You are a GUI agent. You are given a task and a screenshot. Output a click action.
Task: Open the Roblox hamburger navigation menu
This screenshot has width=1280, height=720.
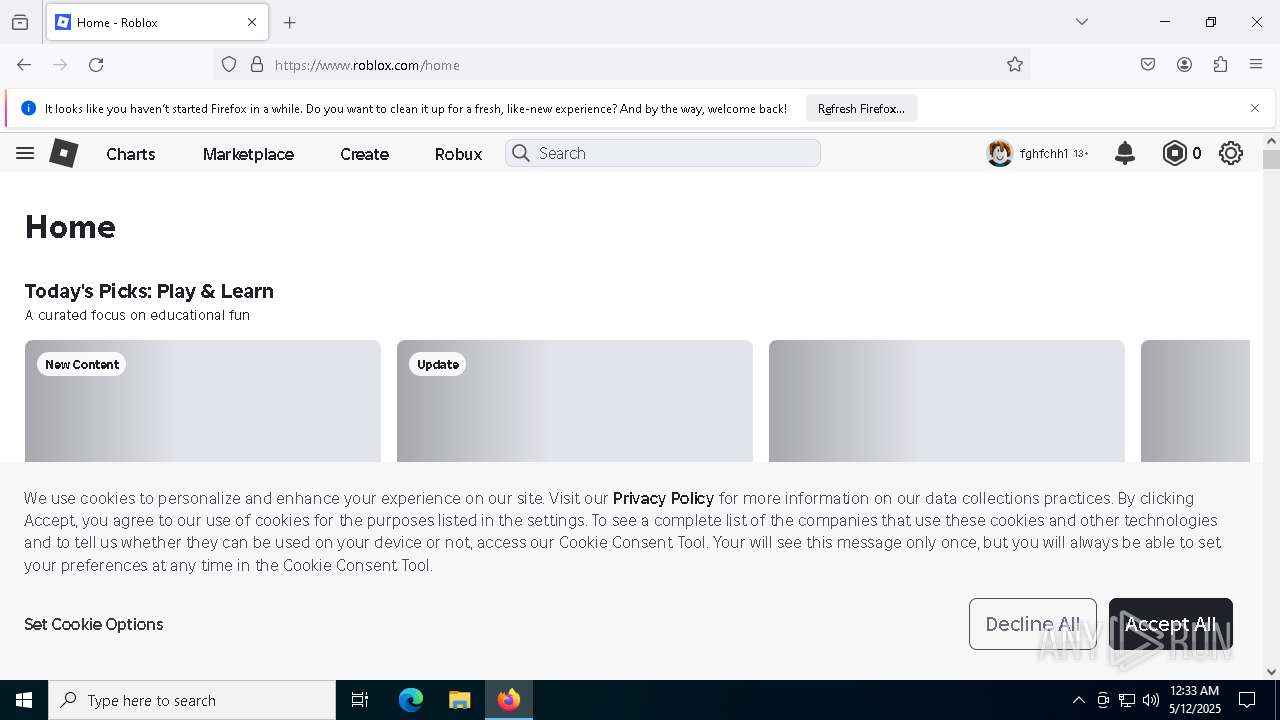click(25, 153)
